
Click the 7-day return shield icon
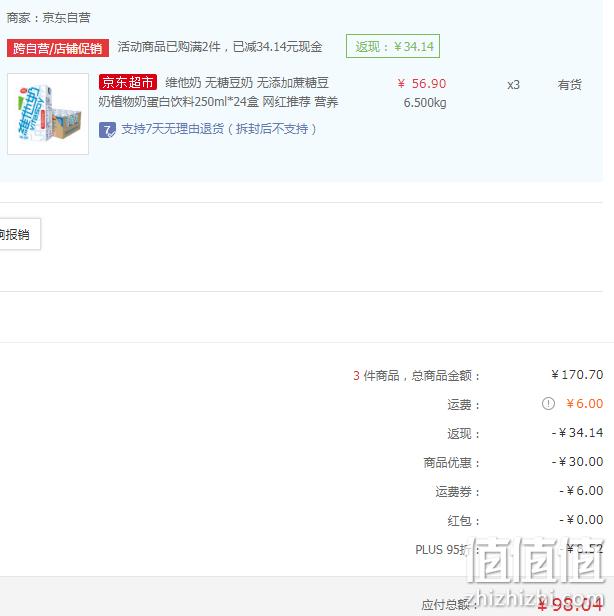107,130
